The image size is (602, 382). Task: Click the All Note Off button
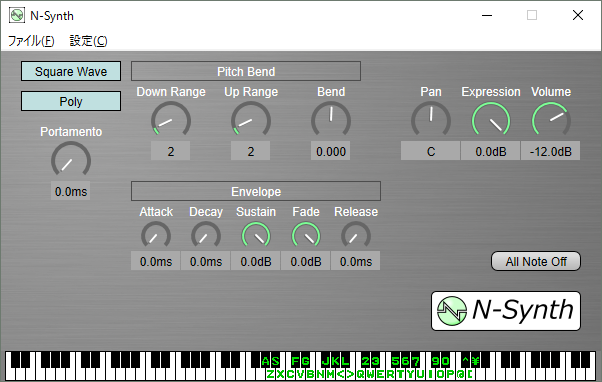536,261
